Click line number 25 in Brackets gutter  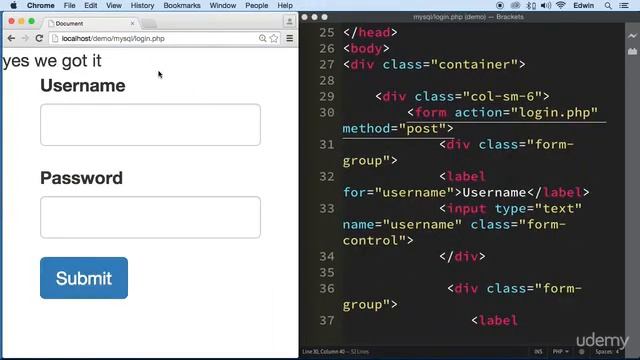pos(327,32)
